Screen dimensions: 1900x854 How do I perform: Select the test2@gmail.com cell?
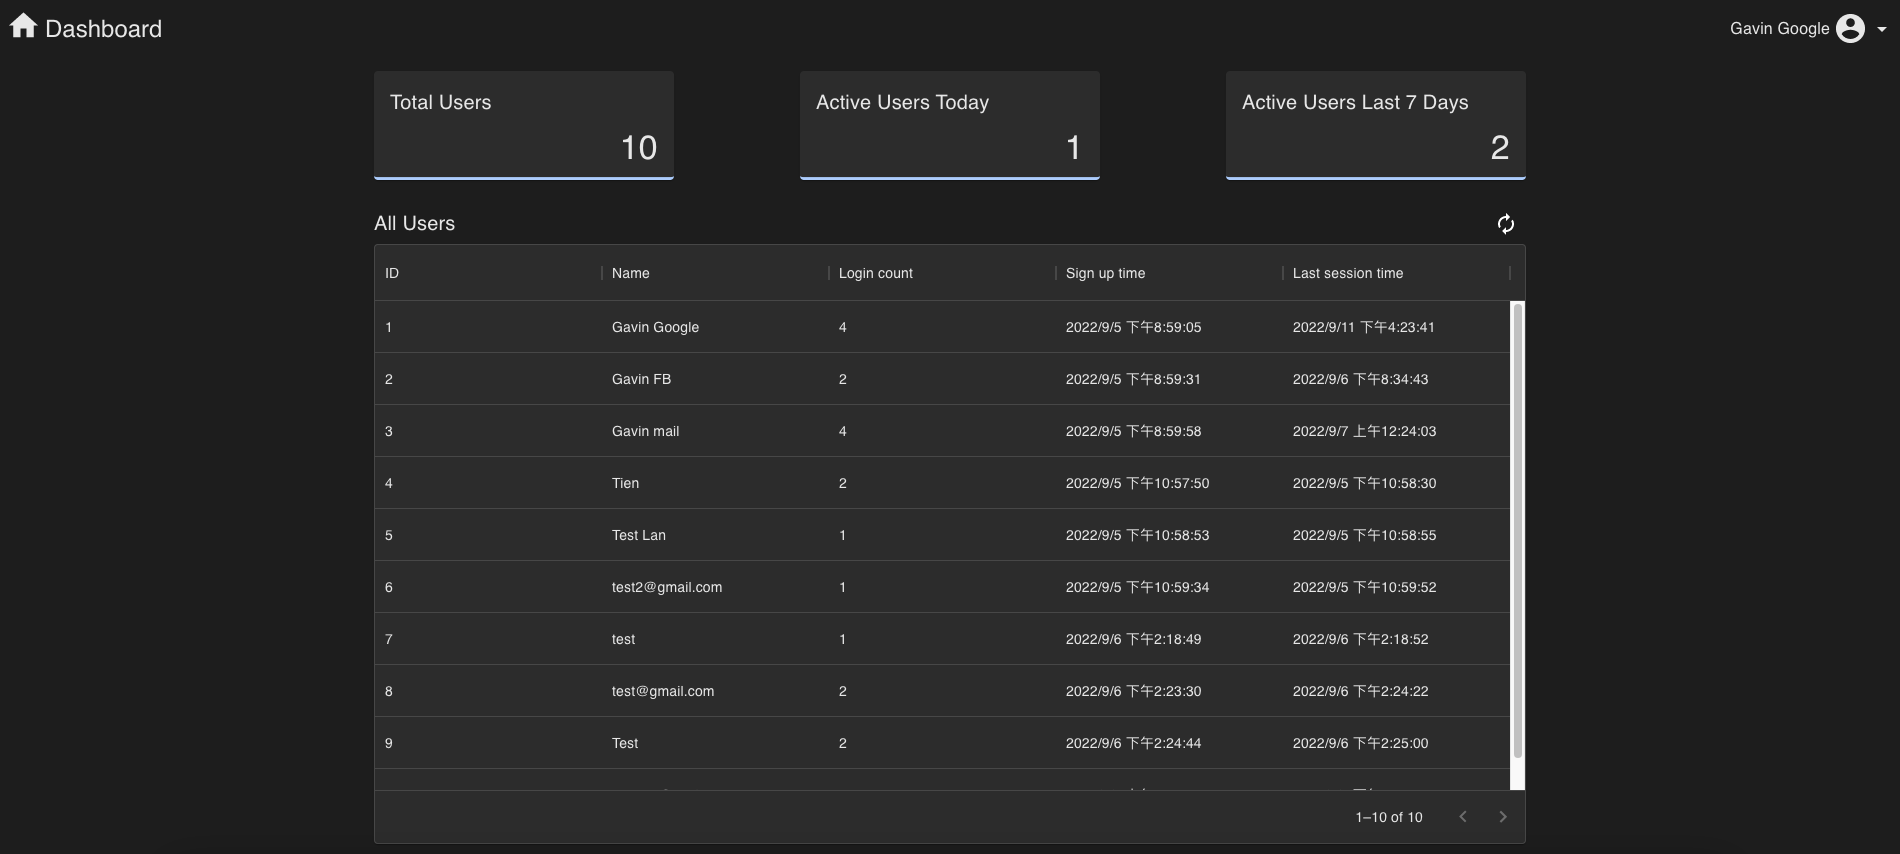tap(715, 587)
